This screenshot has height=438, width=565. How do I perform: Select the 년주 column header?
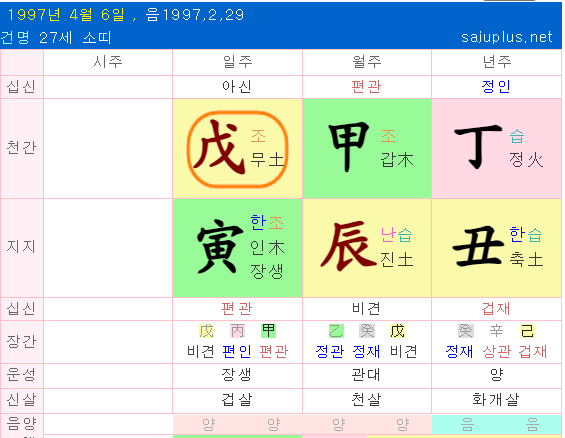(497, 62)
